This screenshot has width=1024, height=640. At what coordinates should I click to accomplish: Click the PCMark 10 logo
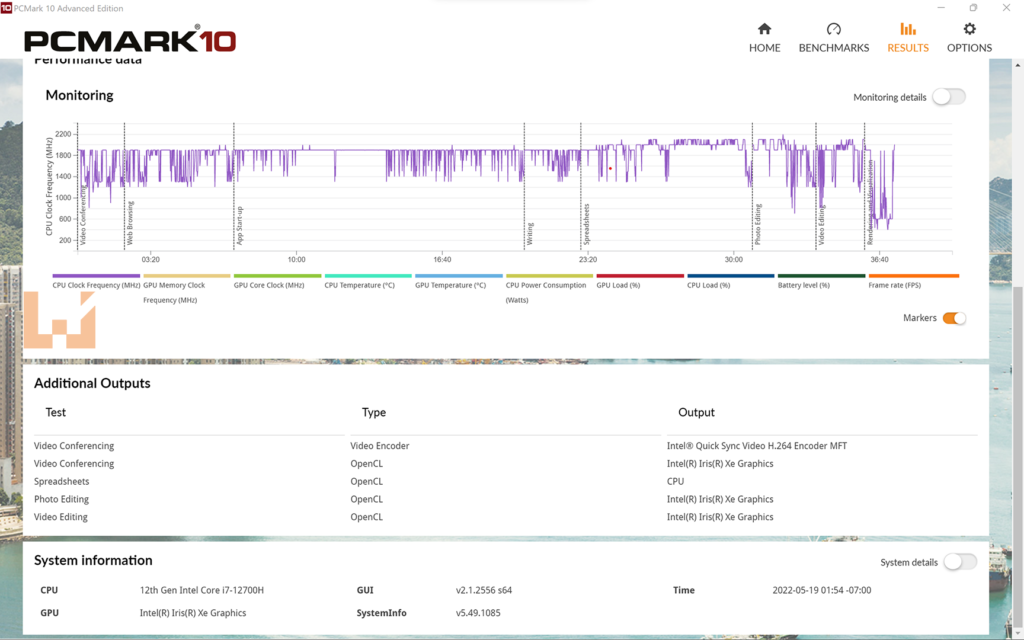click(130, 40)
